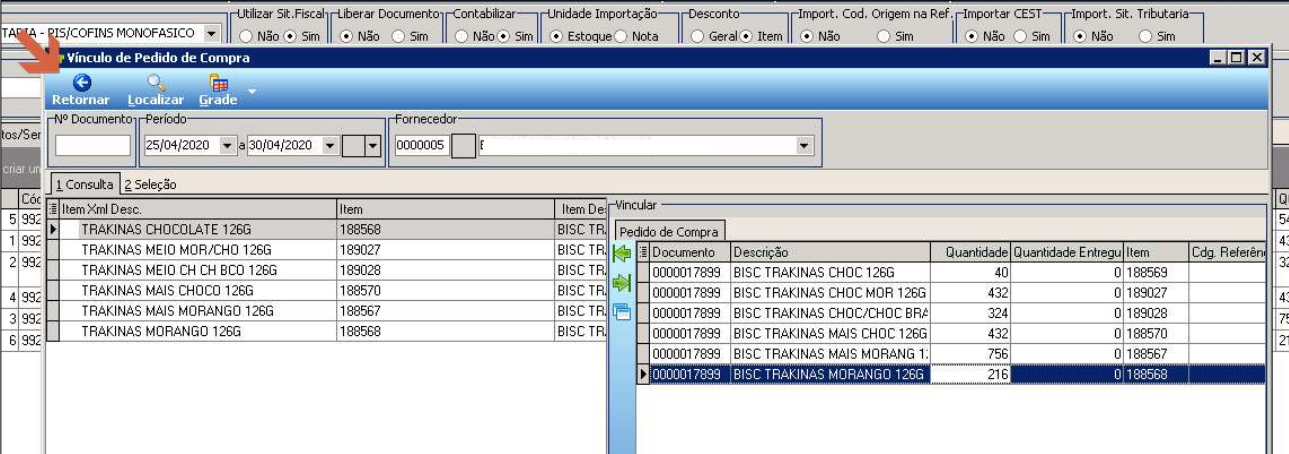The image size is (1289, 454).
Task: Click the Quantidade Entregue column header
Action: (1067, 253)
